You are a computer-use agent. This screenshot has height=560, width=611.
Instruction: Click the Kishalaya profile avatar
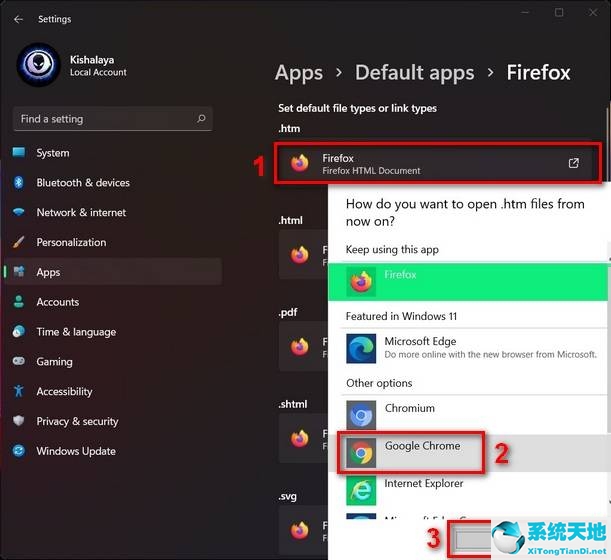(39, 65)
